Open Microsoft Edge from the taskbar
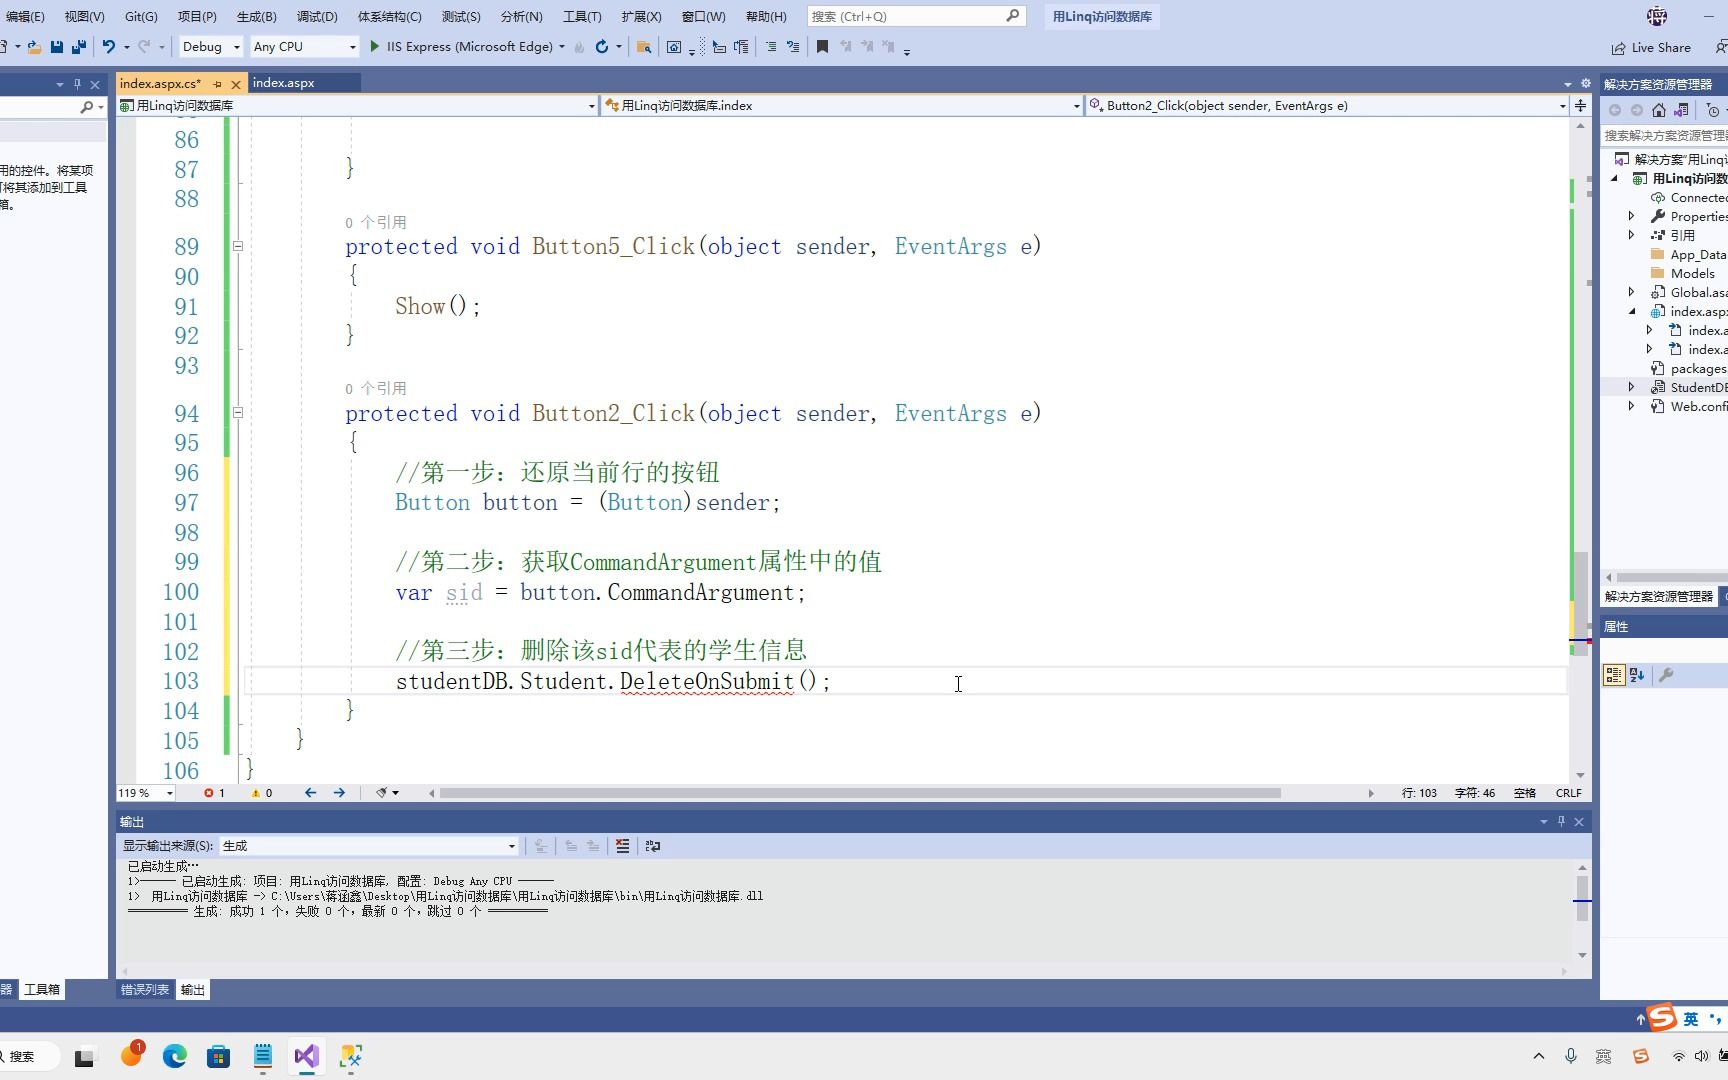1728x1080 pixels. pos(175,1056)
